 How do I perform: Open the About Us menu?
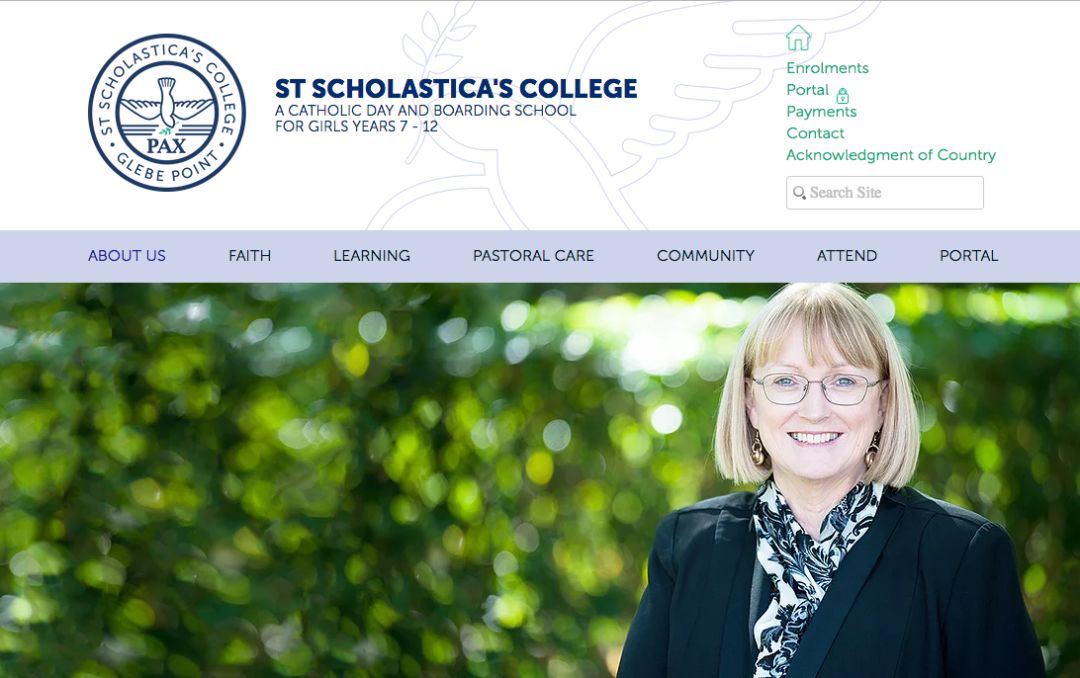click(x=127, y=256)
